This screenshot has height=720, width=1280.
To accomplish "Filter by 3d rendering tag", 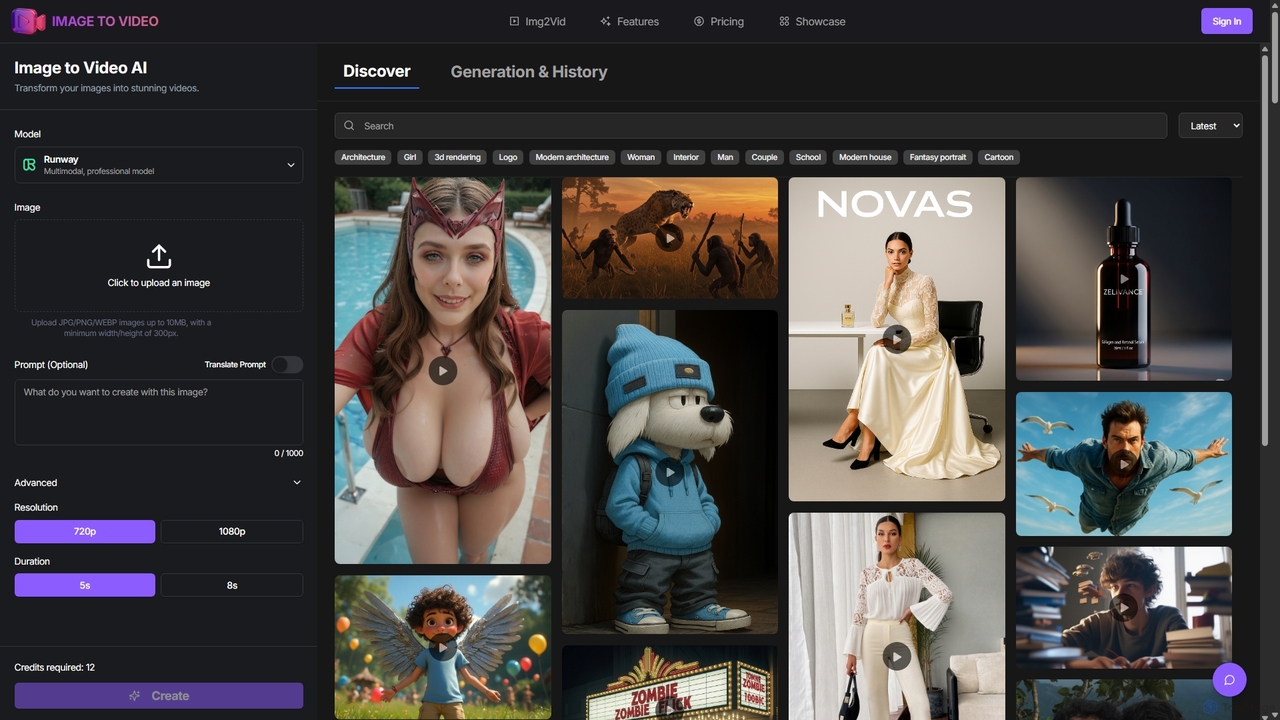I will [x=458, y=157].
